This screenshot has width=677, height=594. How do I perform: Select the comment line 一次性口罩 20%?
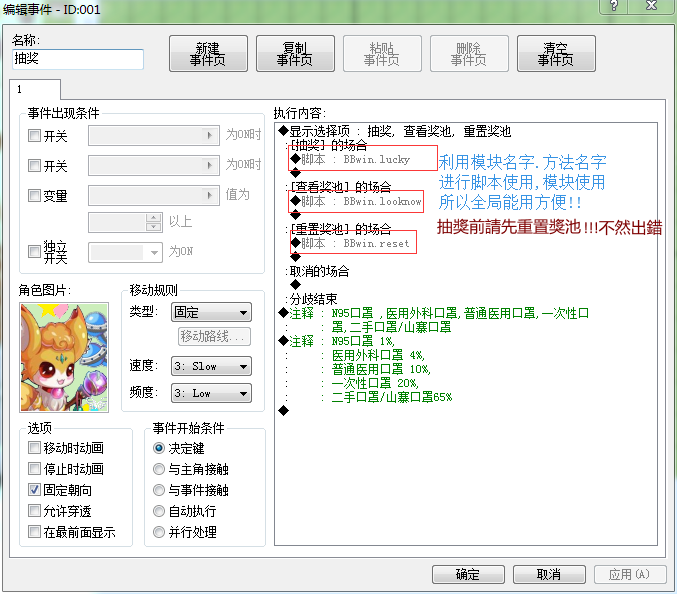[x=375, y=383]
